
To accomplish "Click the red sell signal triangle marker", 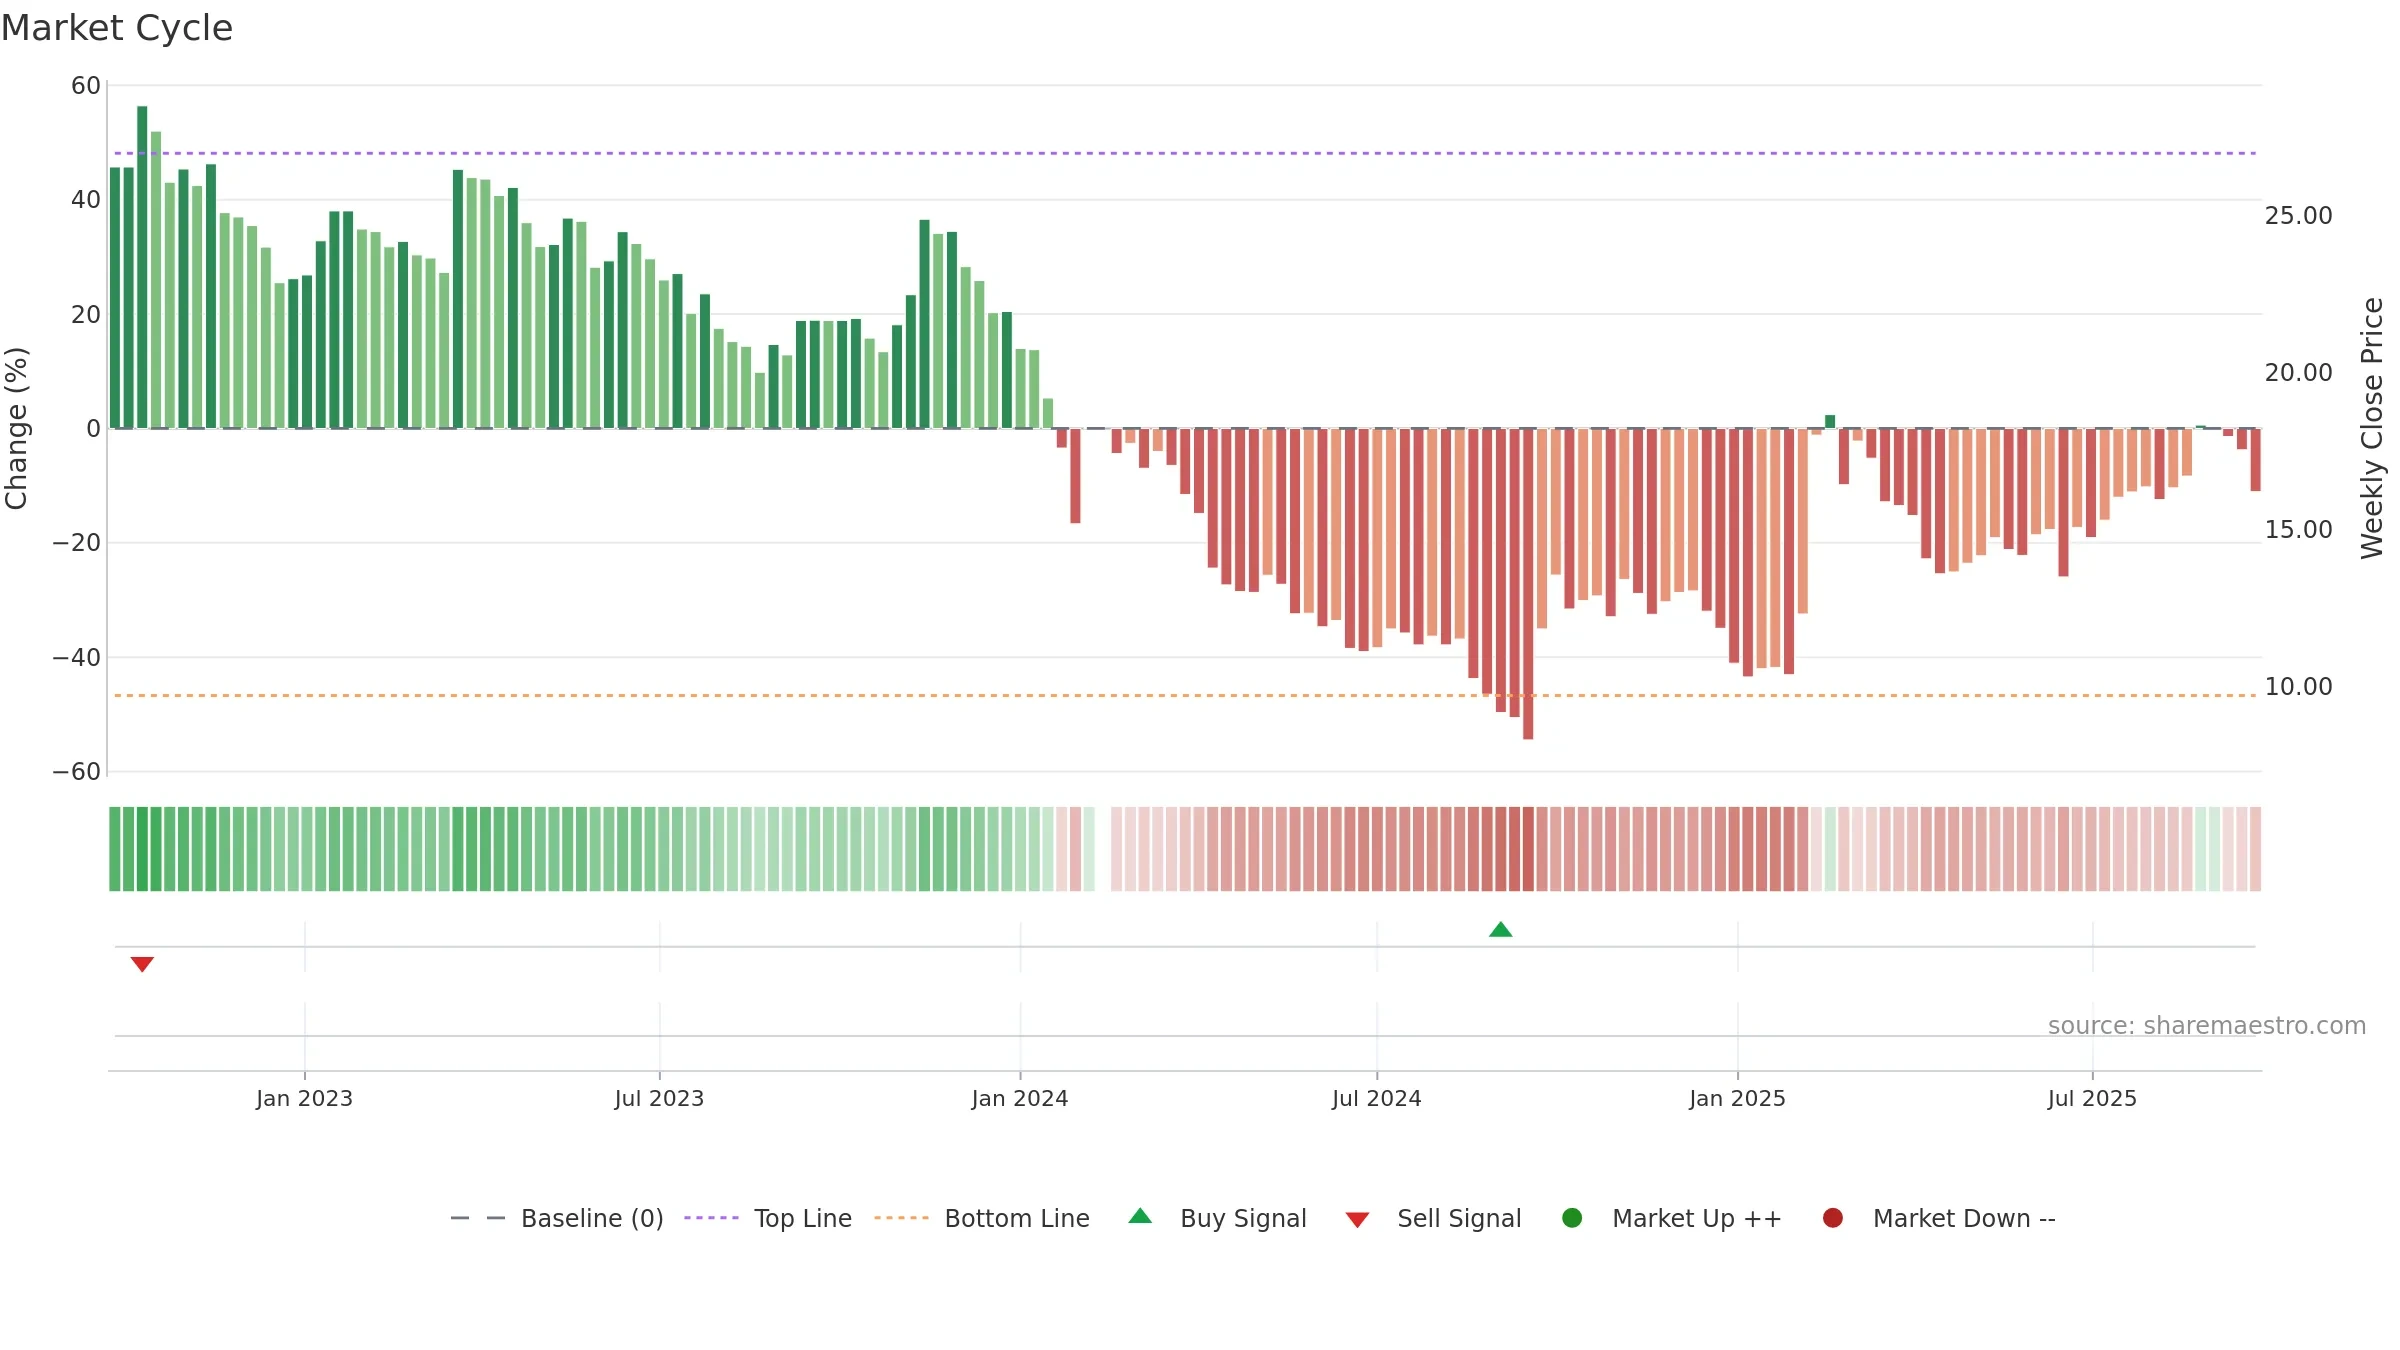I will (x=142, y=964).
